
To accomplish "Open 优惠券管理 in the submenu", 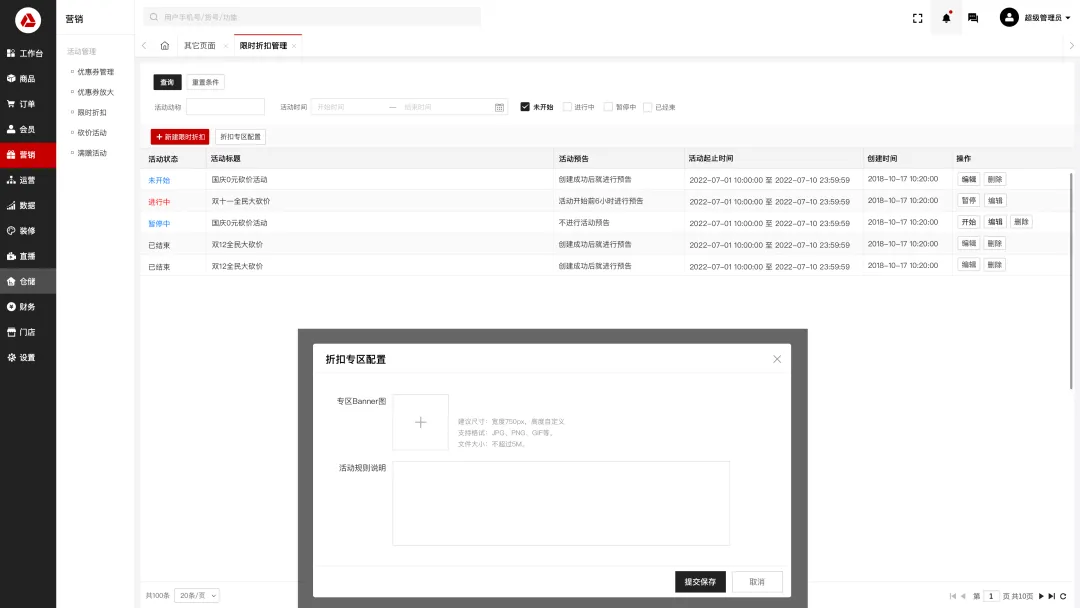I will click(96, 72).
